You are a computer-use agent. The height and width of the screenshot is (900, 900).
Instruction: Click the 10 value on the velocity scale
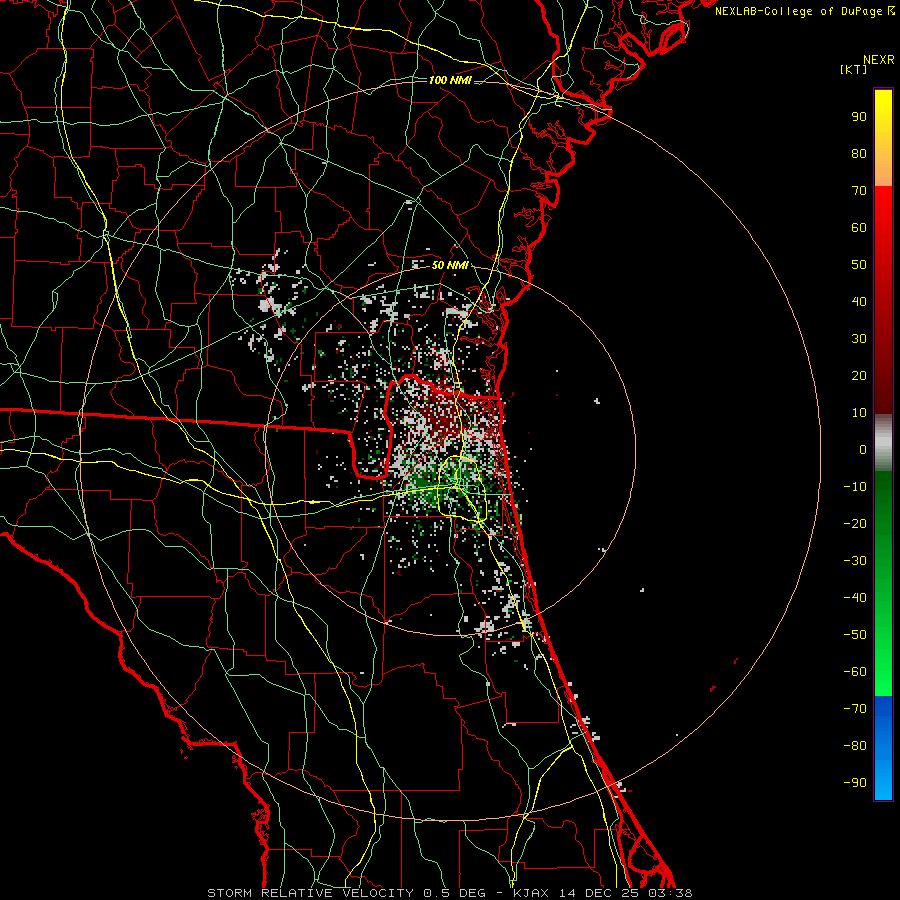click(x=859, y=413)
